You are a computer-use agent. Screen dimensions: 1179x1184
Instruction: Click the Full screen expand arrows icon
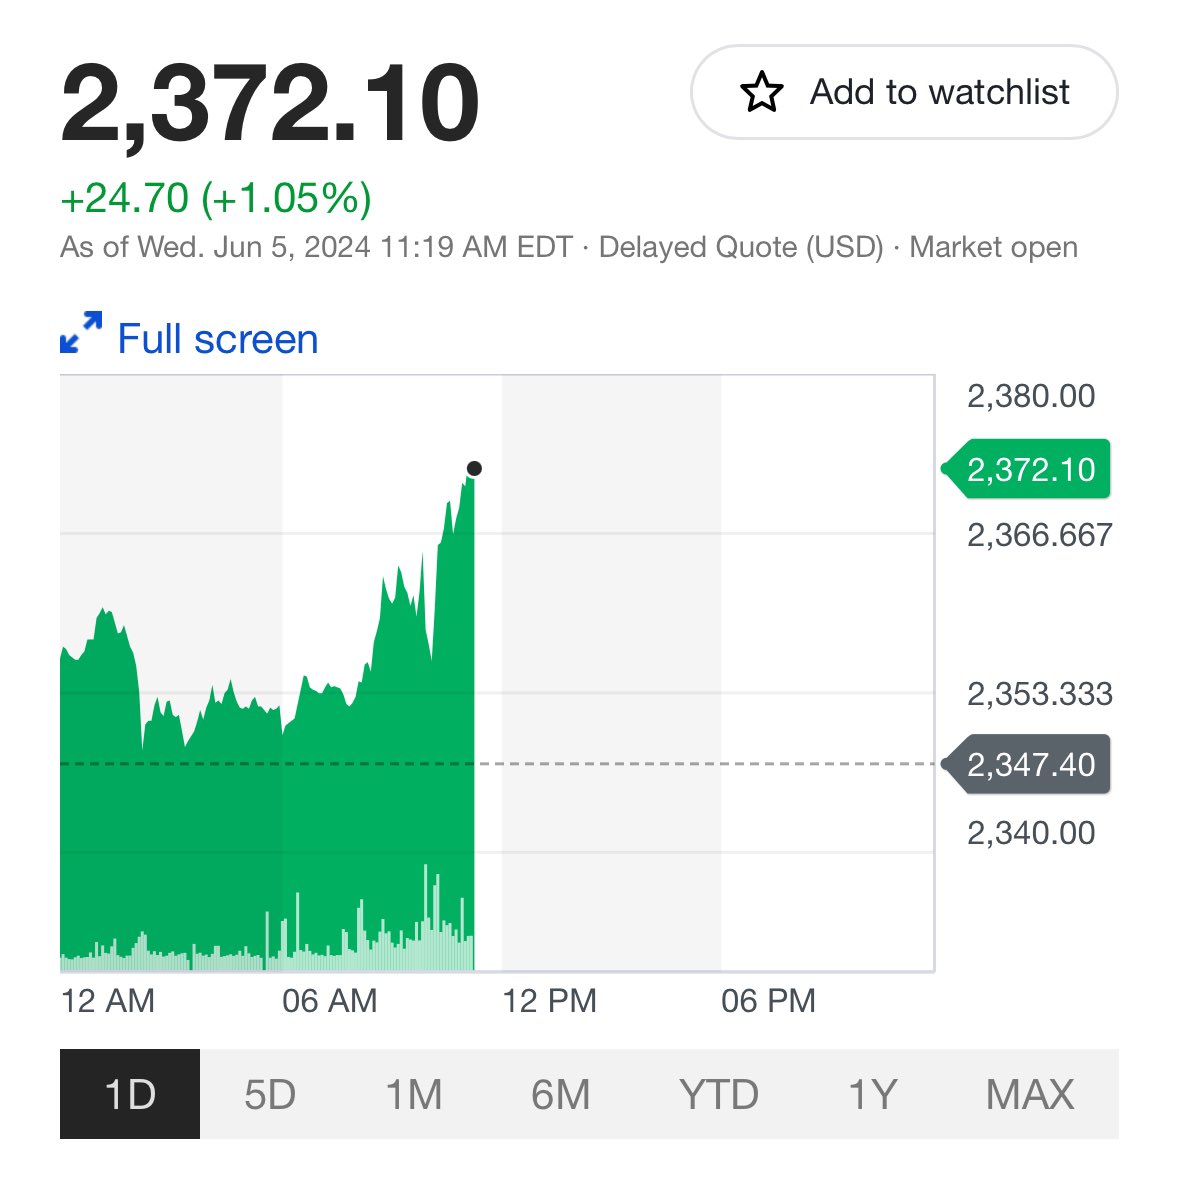[x=81, y=332]
